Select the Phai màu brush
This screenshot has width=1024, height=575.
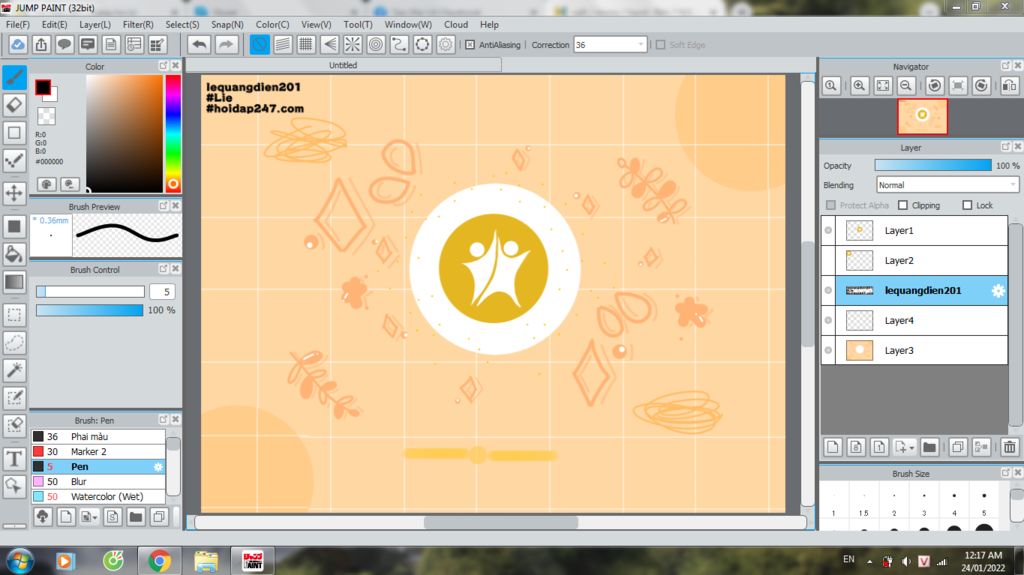(x=98, y=436)
